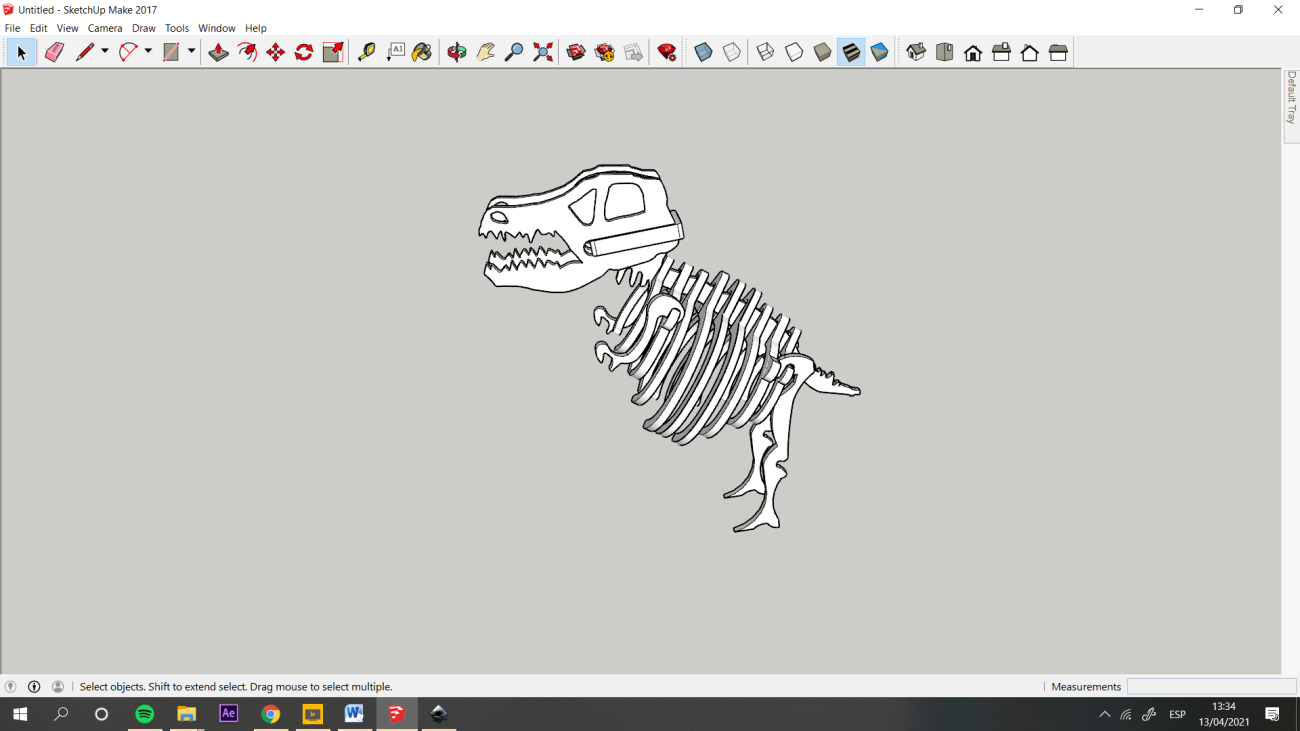Switch to Iso view
Screen dimensions: 1300x731
click(916, 53)
